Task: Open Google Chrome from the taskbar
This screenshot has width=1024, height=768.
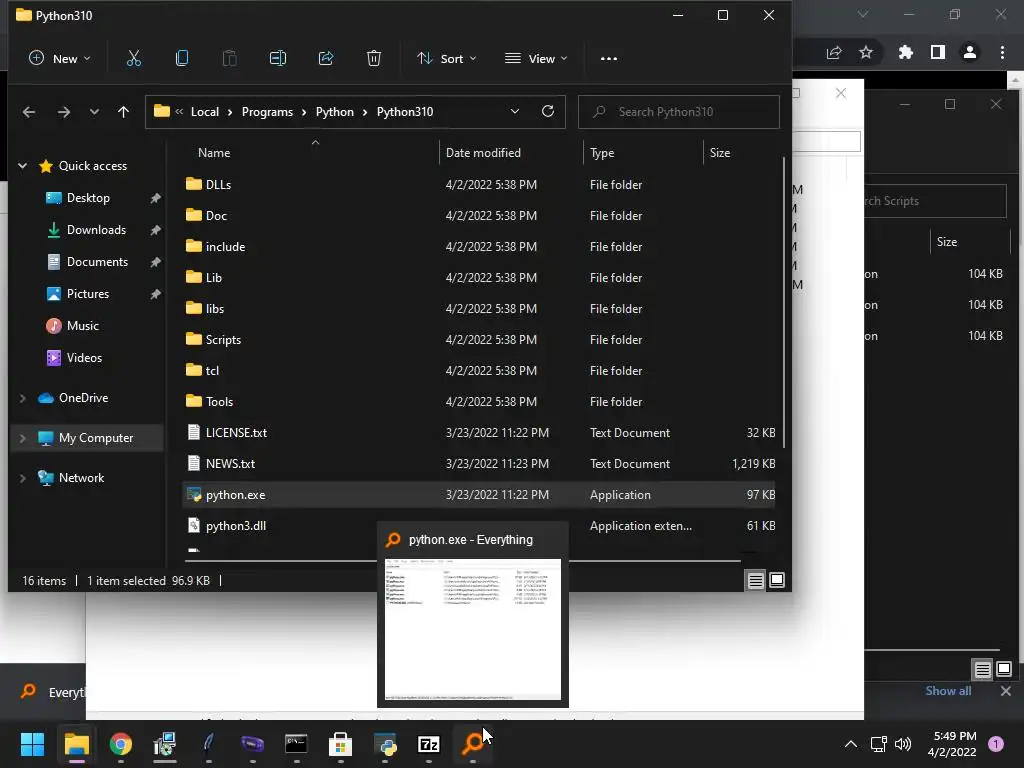Action: [x=121, y=744]
